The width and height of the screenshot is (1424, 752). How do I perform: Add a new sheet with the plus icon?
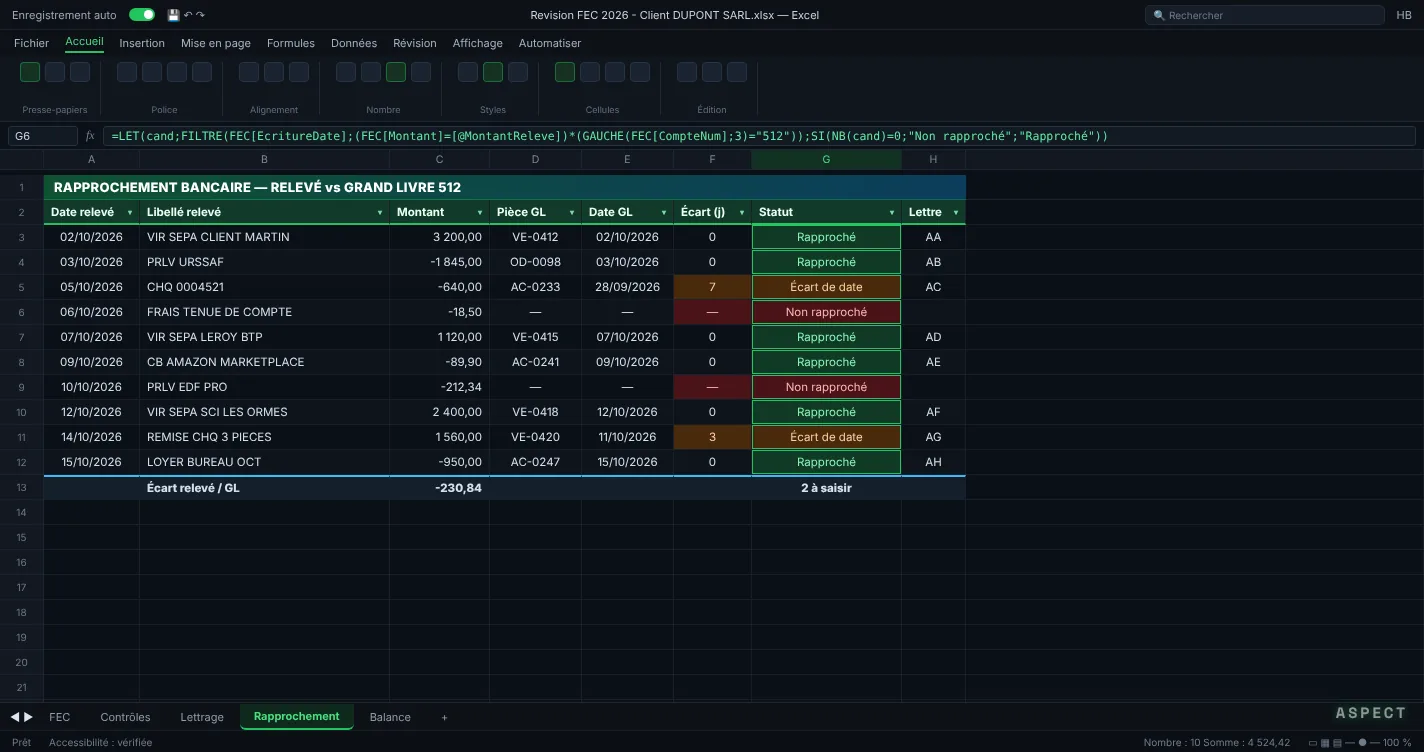click(x=445, y=717)
